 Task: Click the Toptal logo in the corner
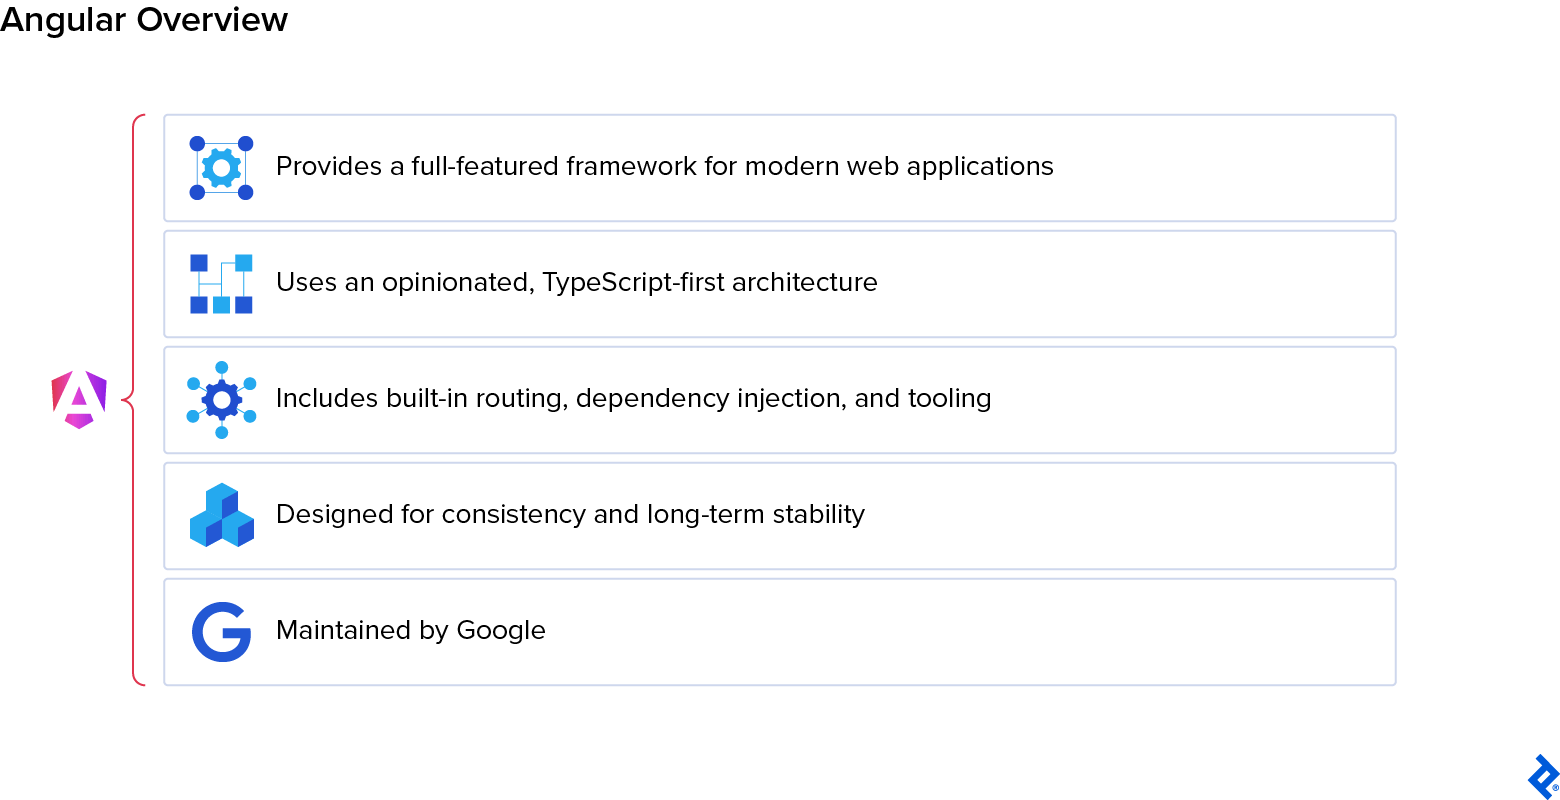1543,777
